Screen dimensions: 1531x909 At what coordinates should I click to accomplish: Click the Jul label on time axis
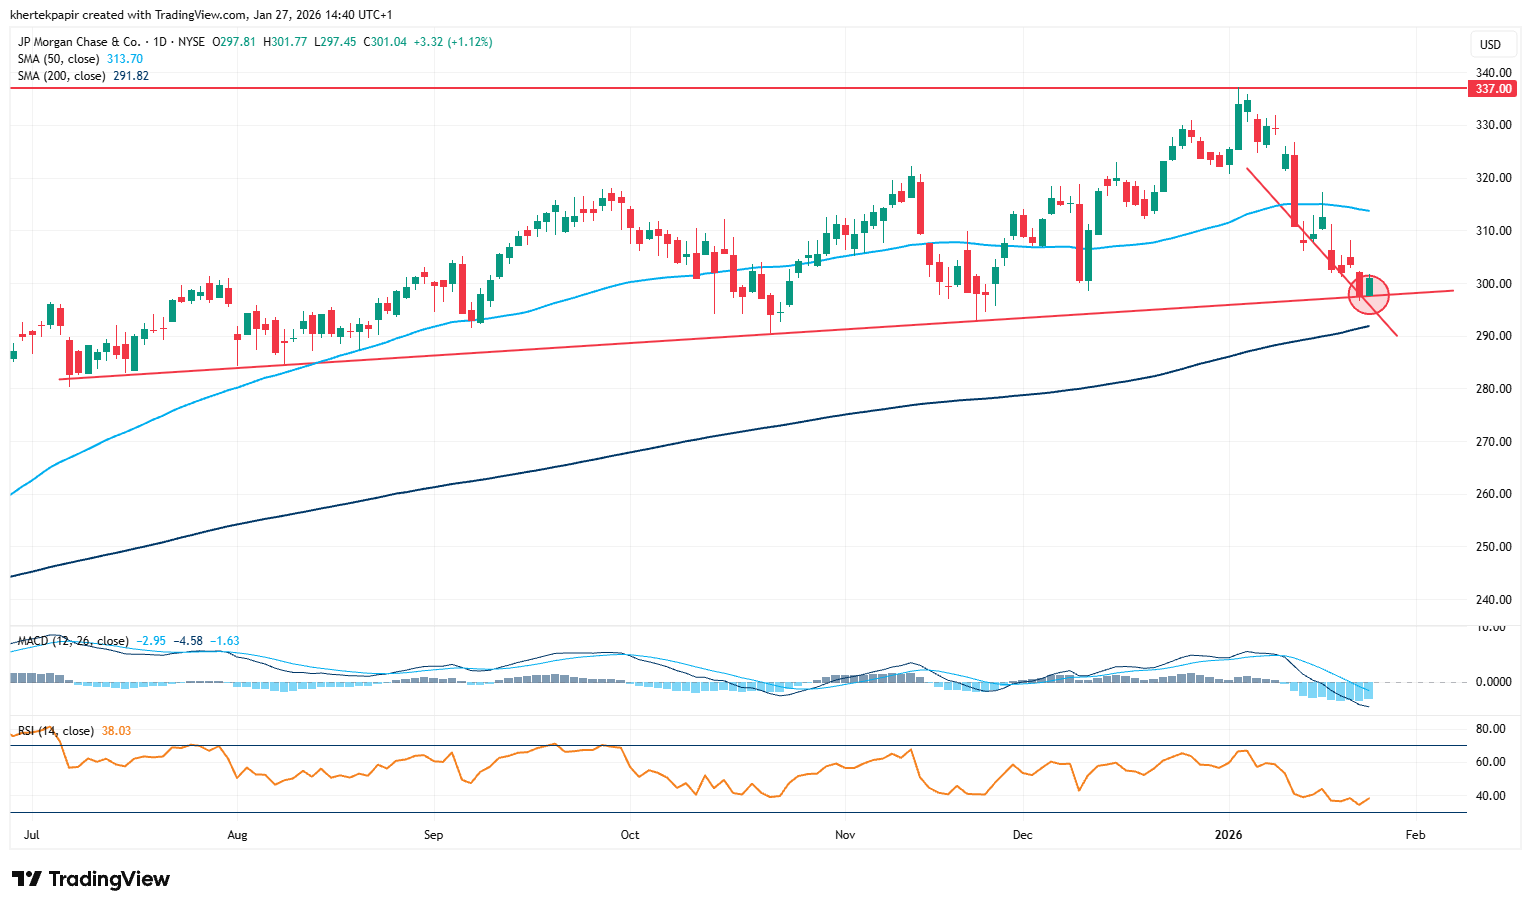pyautogui.click(x=31, y=835)
